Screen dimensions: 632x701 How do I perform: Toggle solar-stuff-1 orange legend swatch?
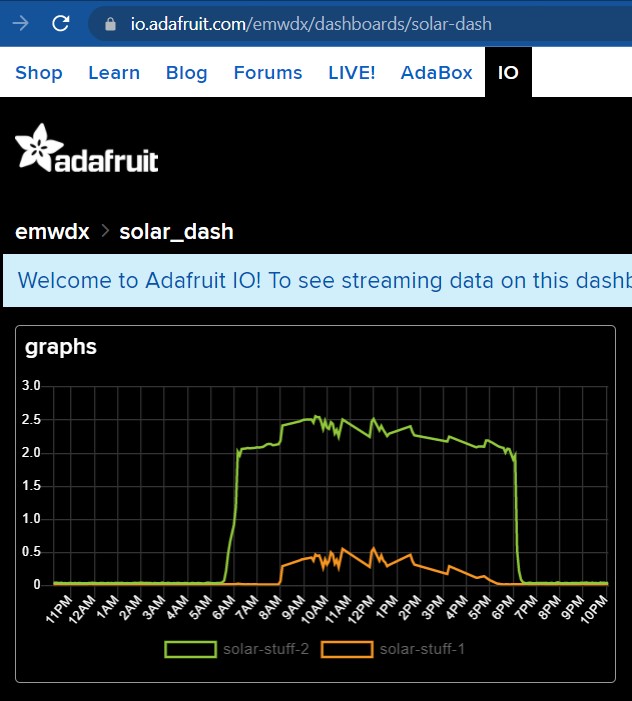[347, 649]
